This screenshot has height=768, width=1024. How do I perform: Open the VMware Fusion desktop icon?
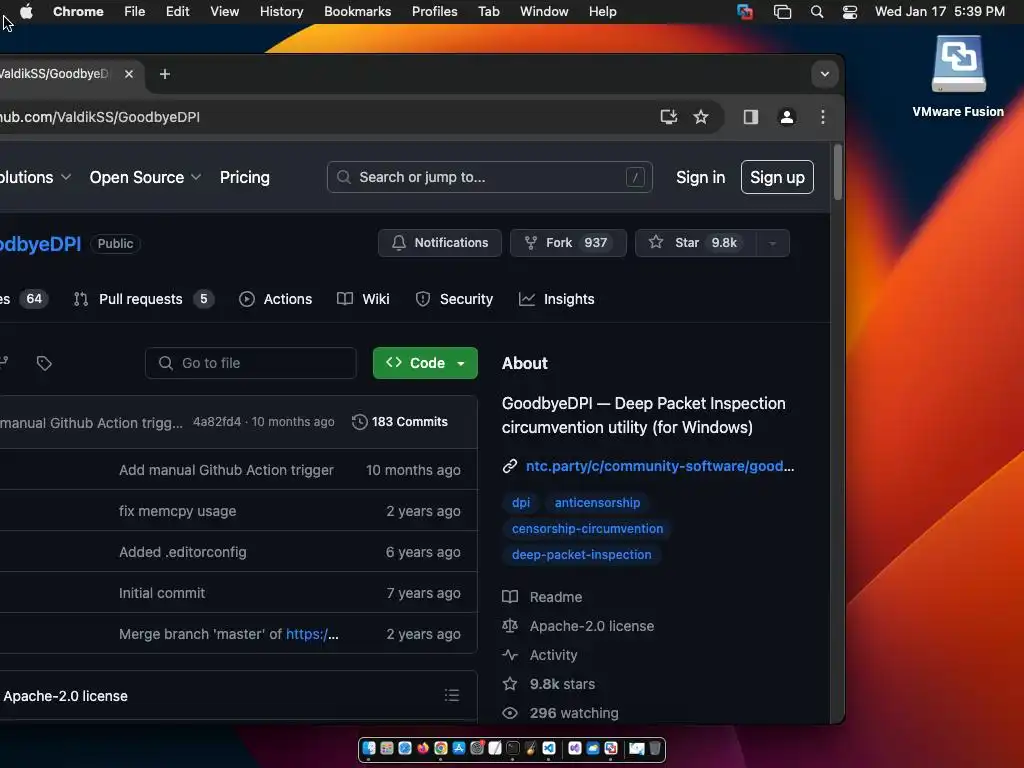coord(958,64)
